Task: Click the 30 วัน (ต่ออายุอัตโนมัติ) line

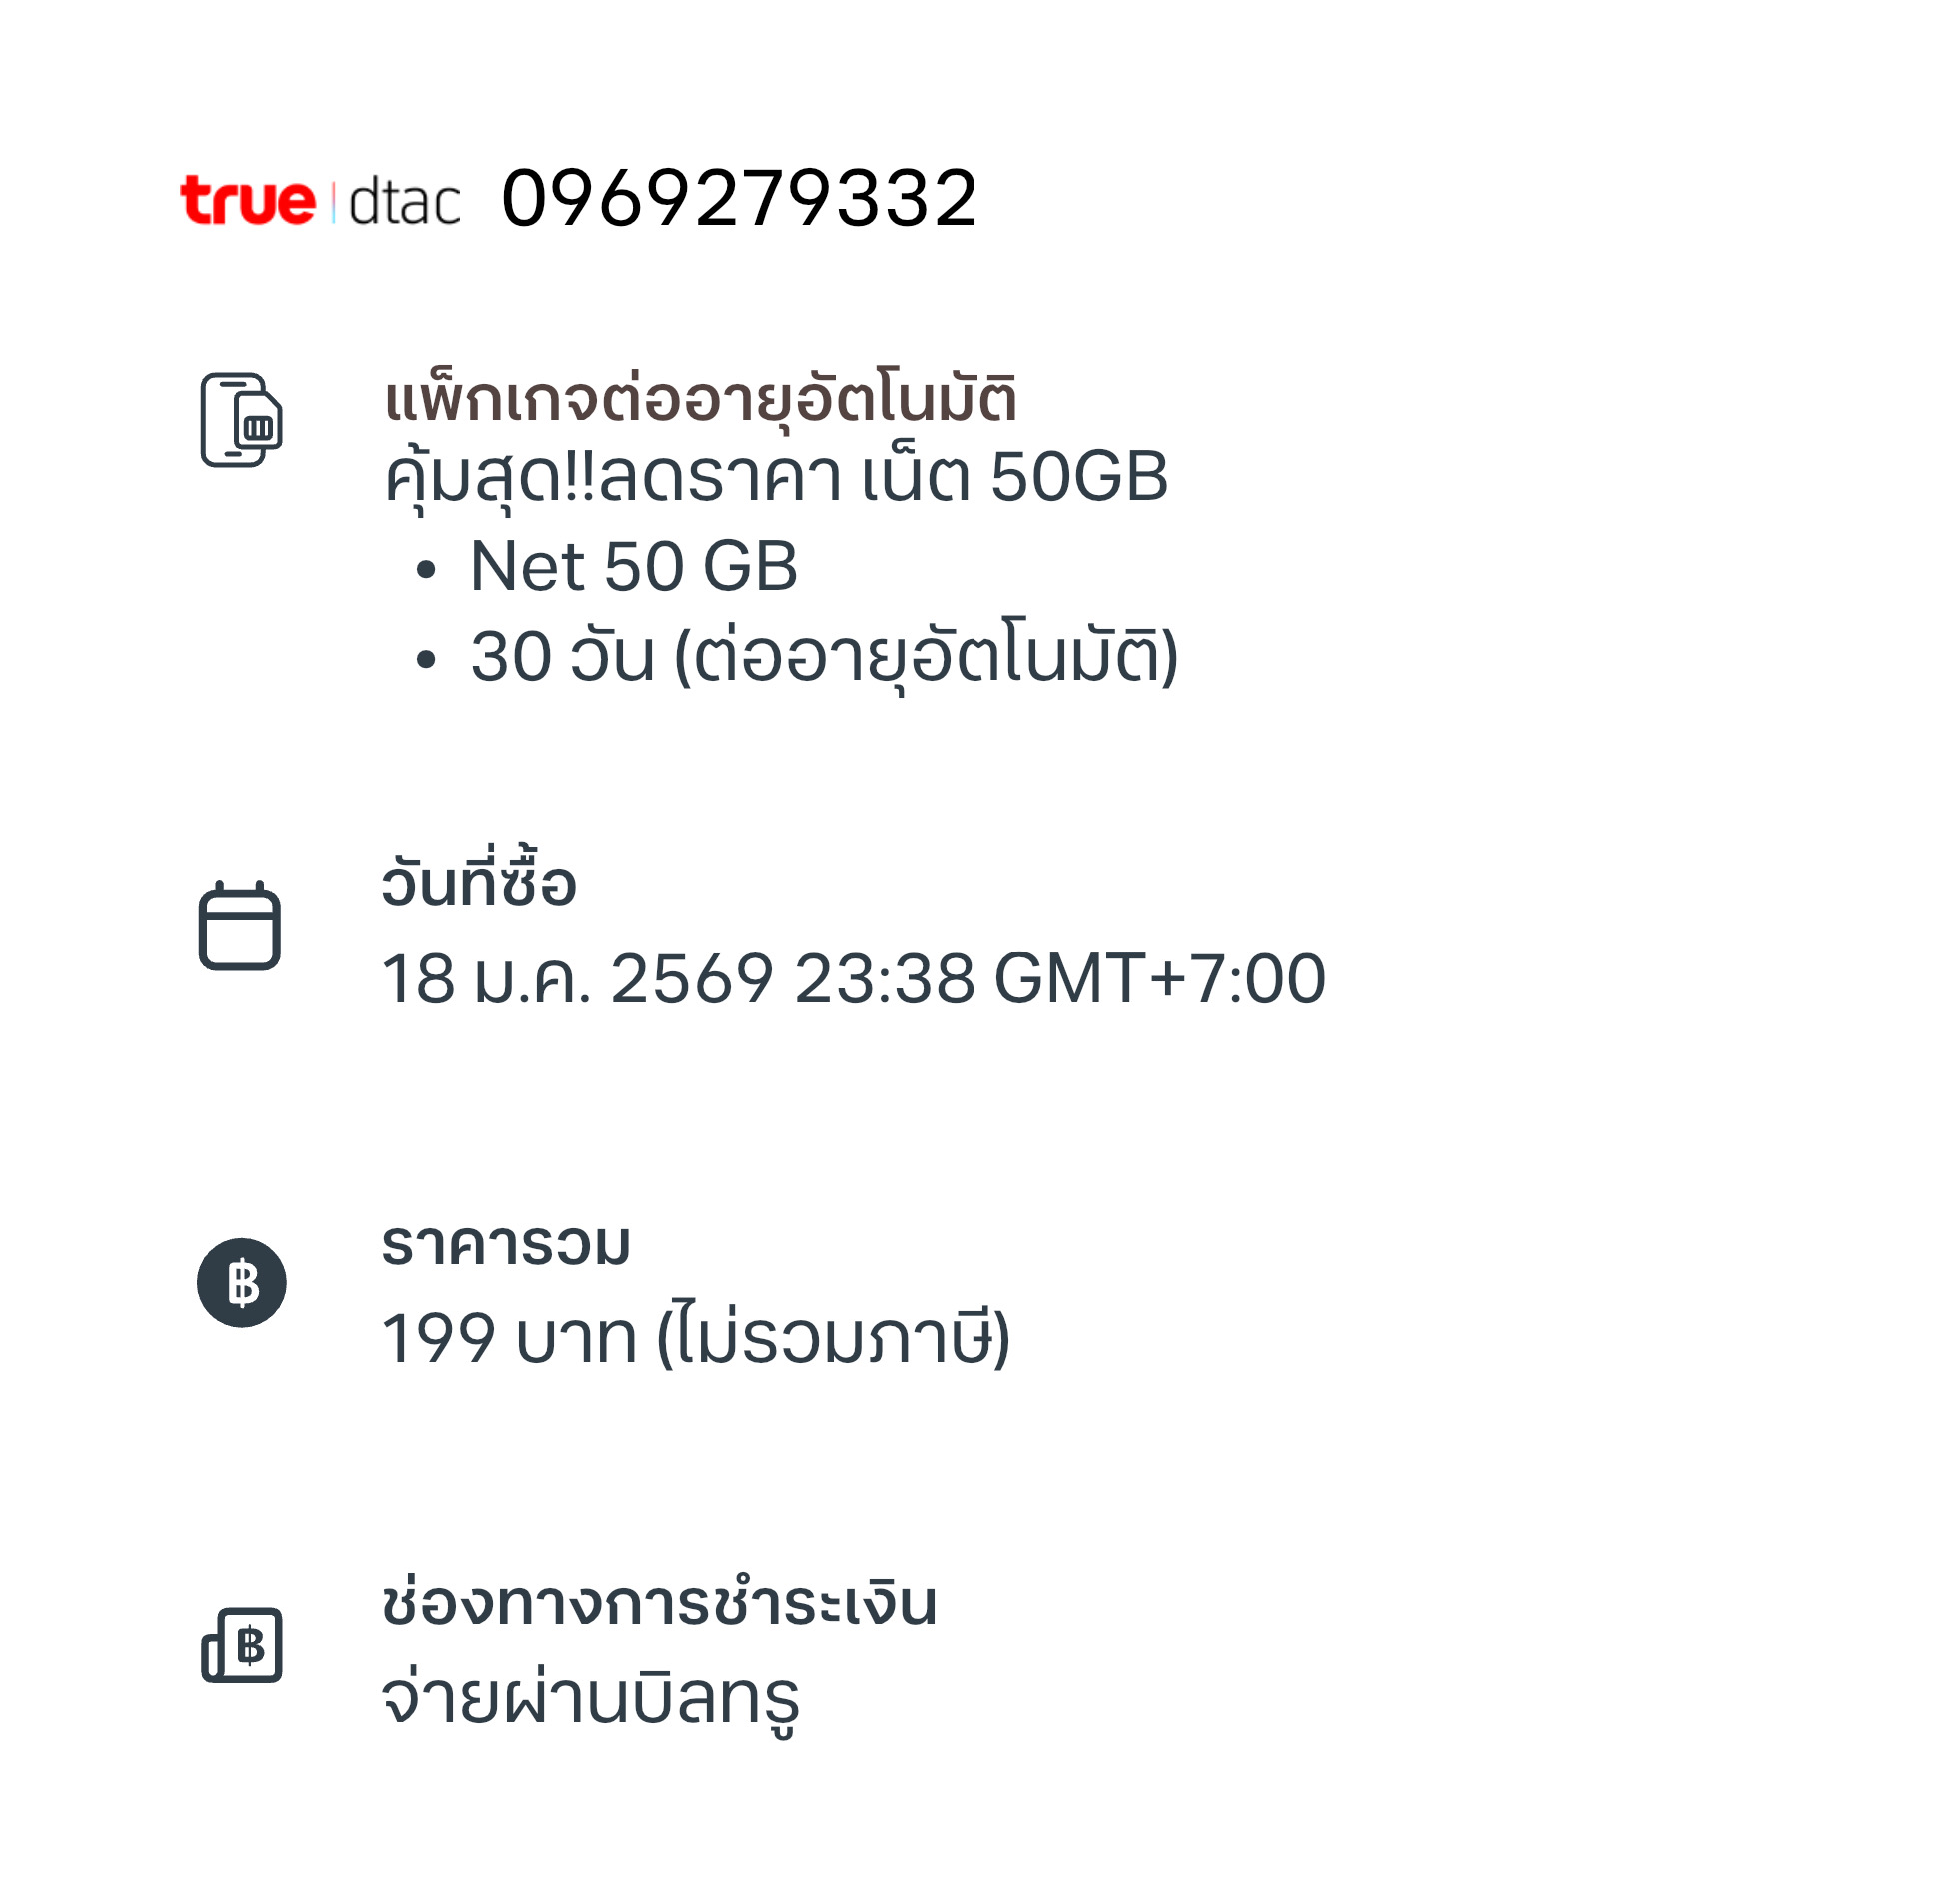Action: pos(824,657)
